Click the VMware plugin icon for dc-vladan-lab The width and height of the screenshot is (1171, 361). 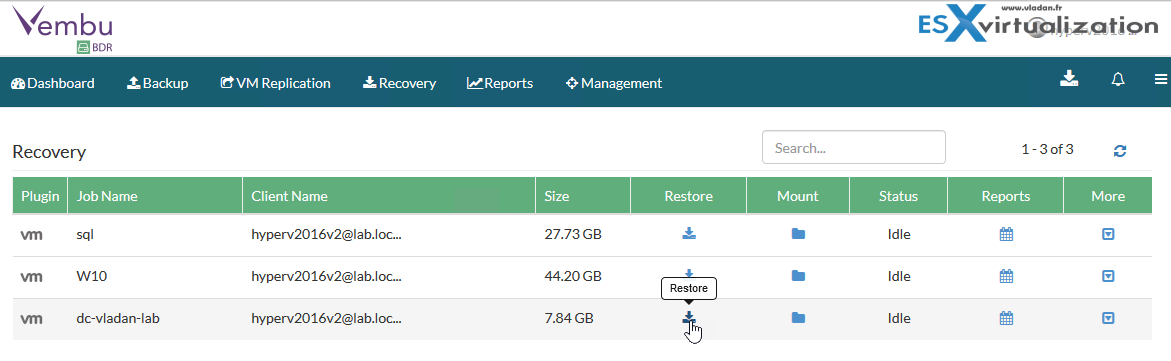(x=31, y=319)
